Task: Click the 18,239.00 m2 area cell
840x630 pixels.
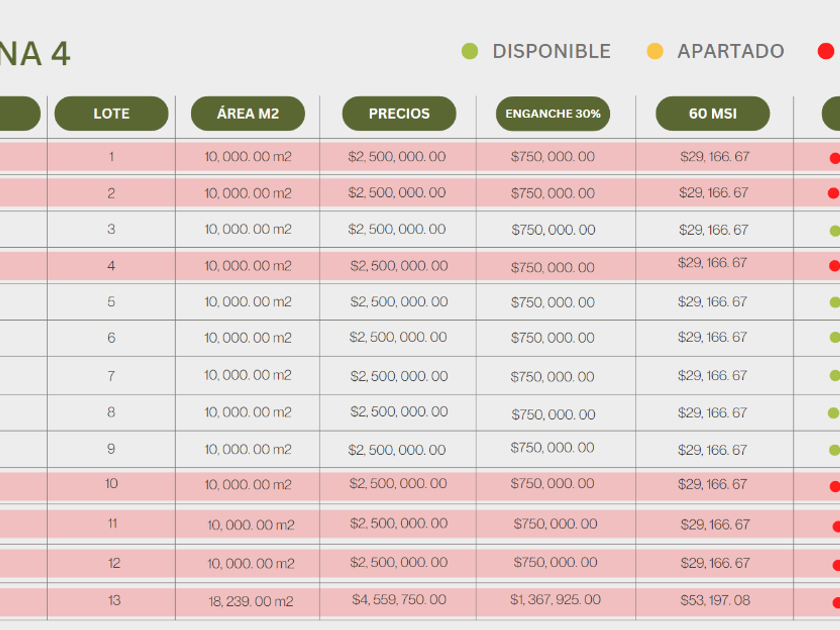Action: coord(249,601)
